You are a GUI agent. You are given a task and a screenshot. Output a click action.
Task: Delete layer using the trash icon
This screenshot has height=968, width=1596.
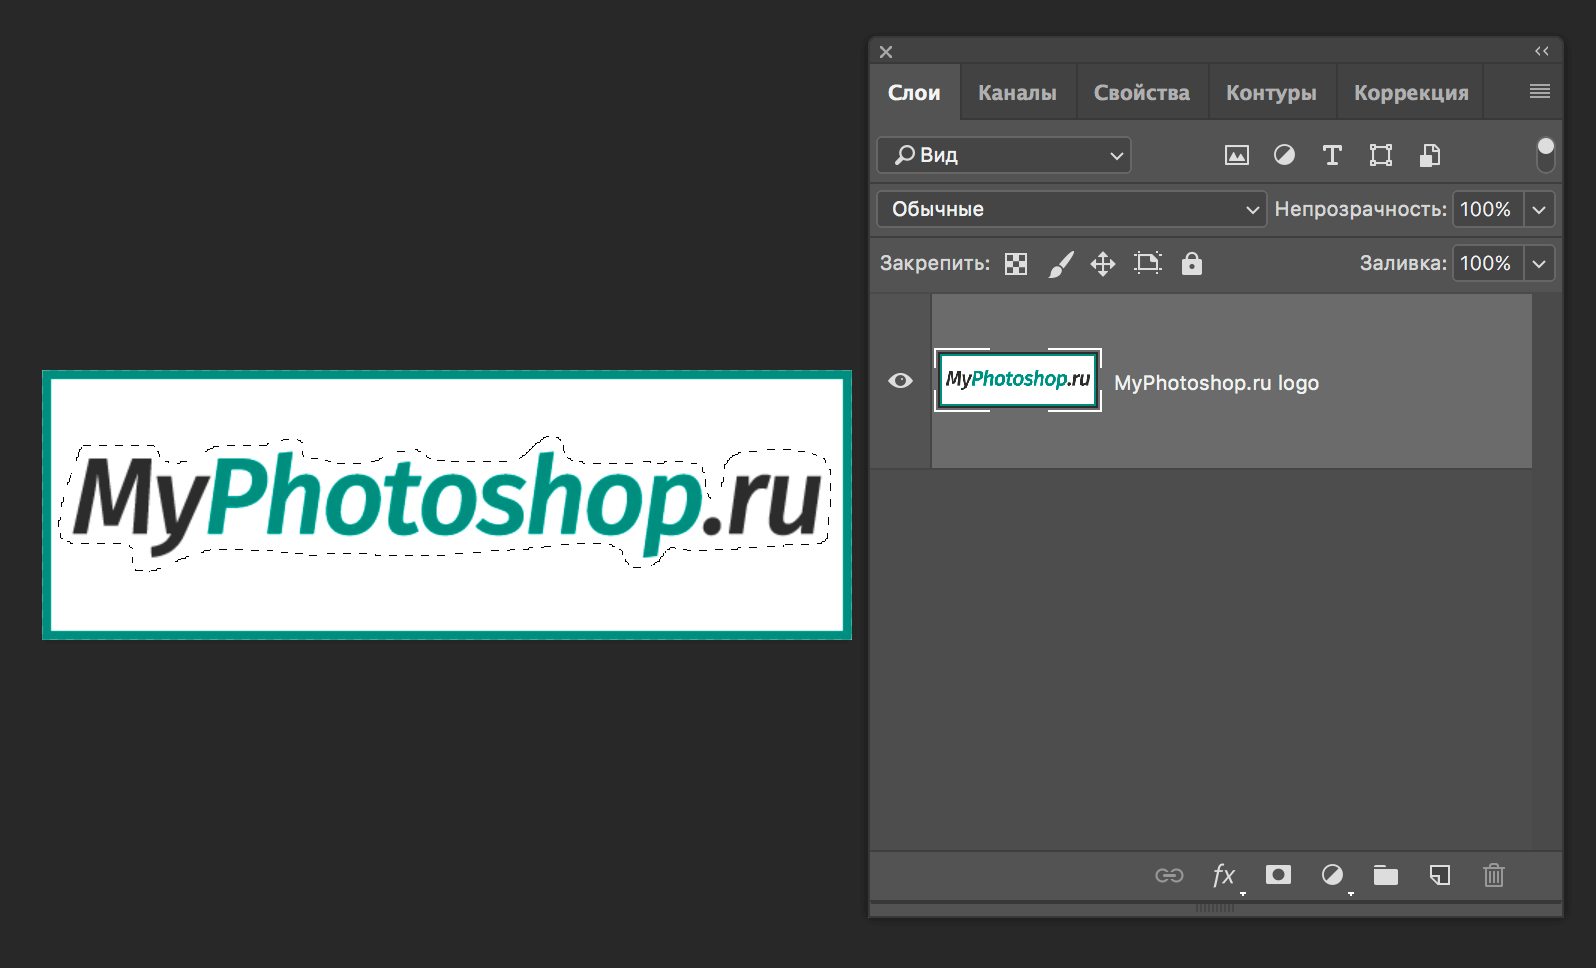(x=1493, y=875)
